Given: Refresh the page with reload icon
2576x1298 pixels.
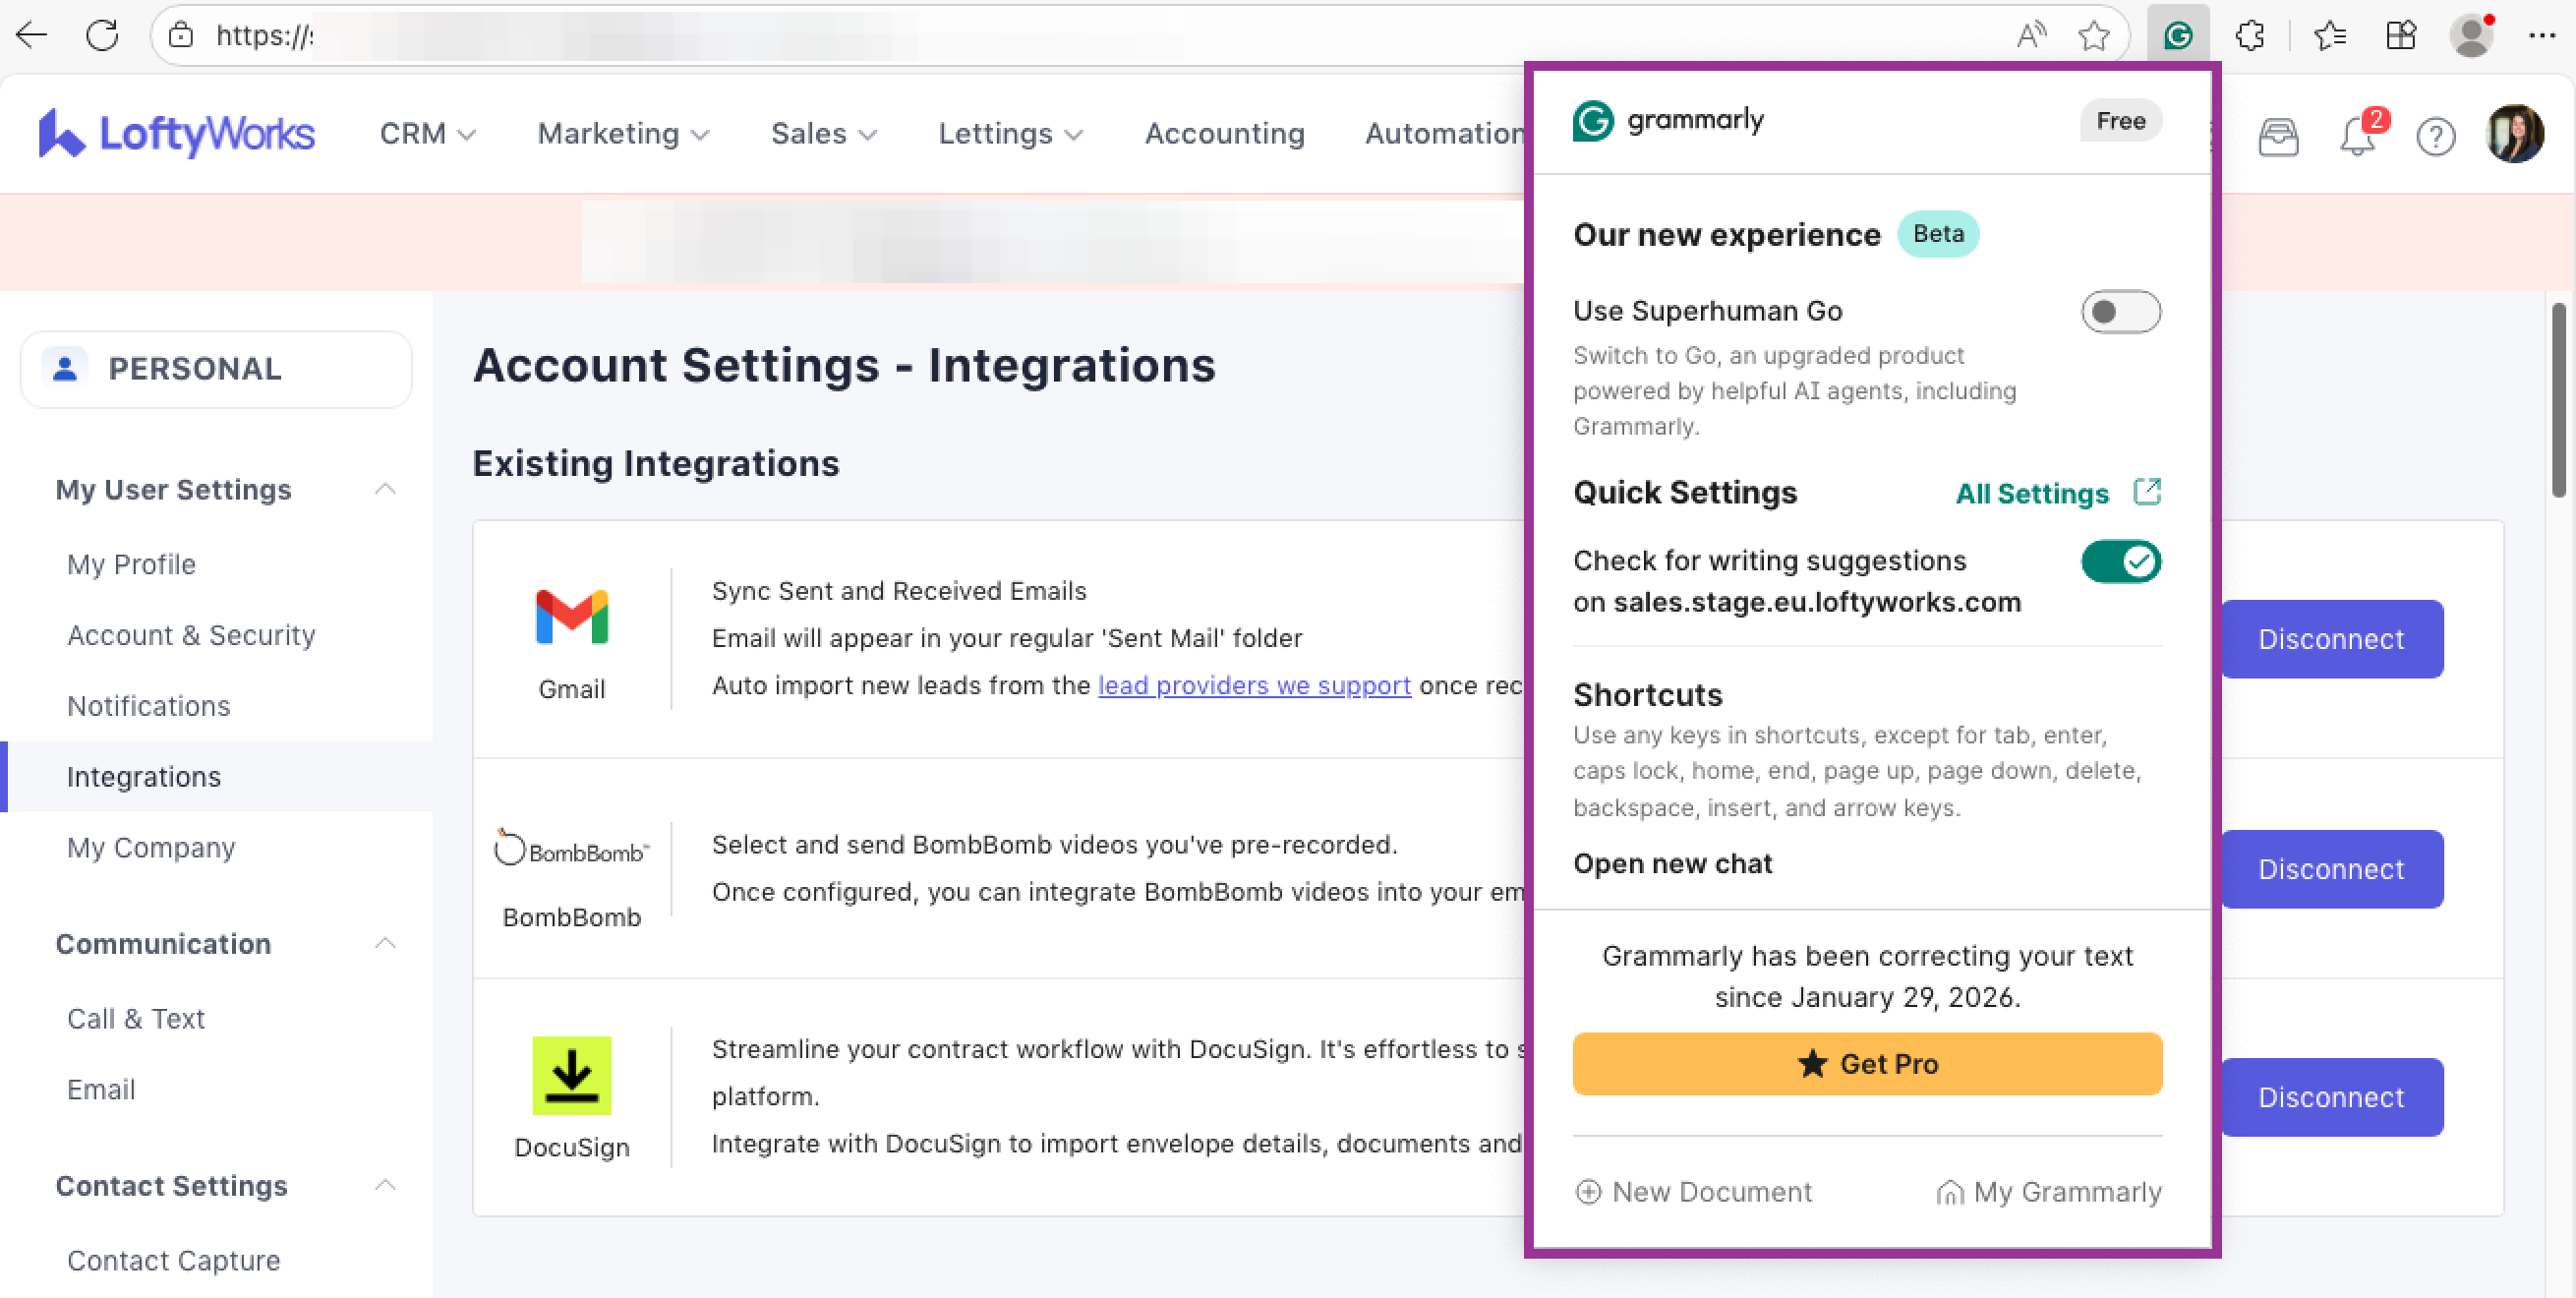Looking at the screenshot, I should tap(102, 36).
